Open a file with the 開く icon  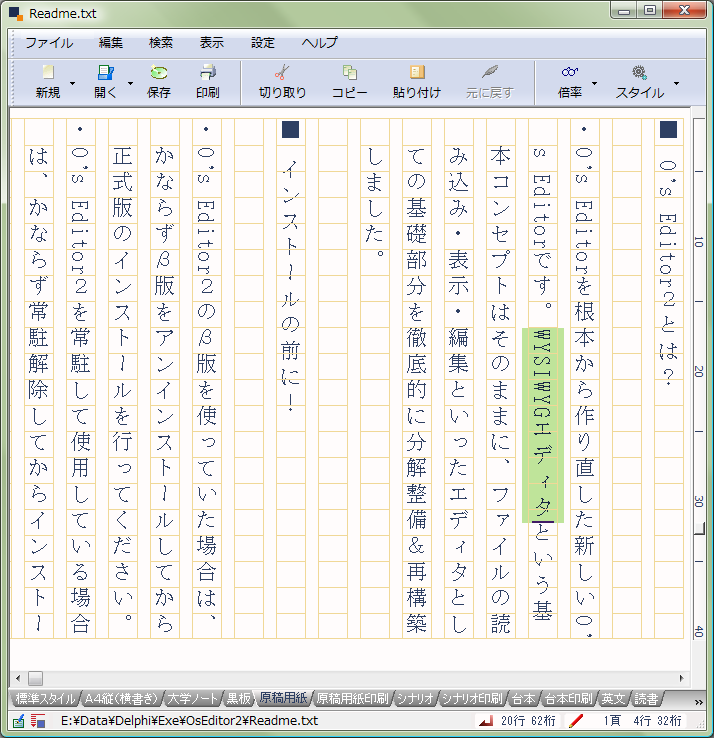point(105,72)
